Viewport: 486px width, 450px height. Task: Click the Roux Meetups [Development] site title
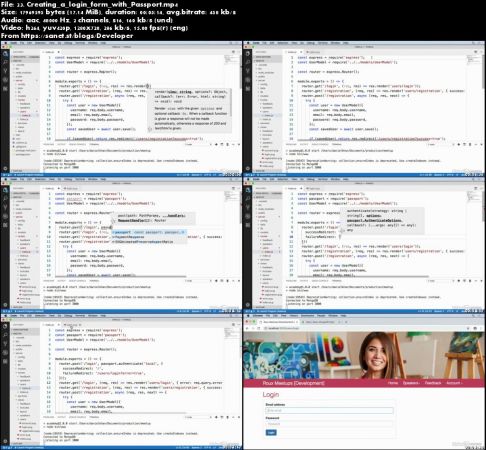pos(293,383)
